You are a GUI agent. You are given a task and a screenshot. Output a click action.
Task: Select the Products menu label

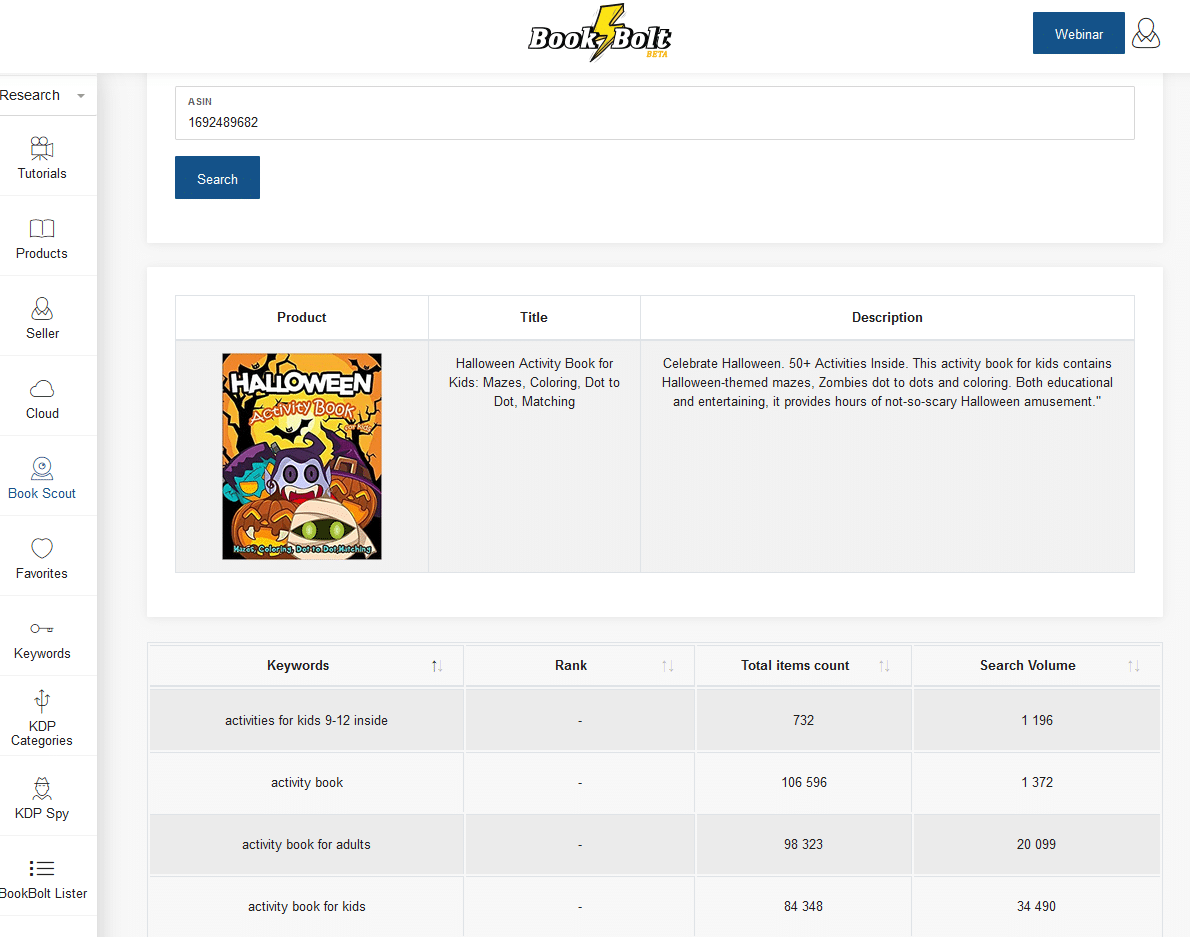point(42,253)
